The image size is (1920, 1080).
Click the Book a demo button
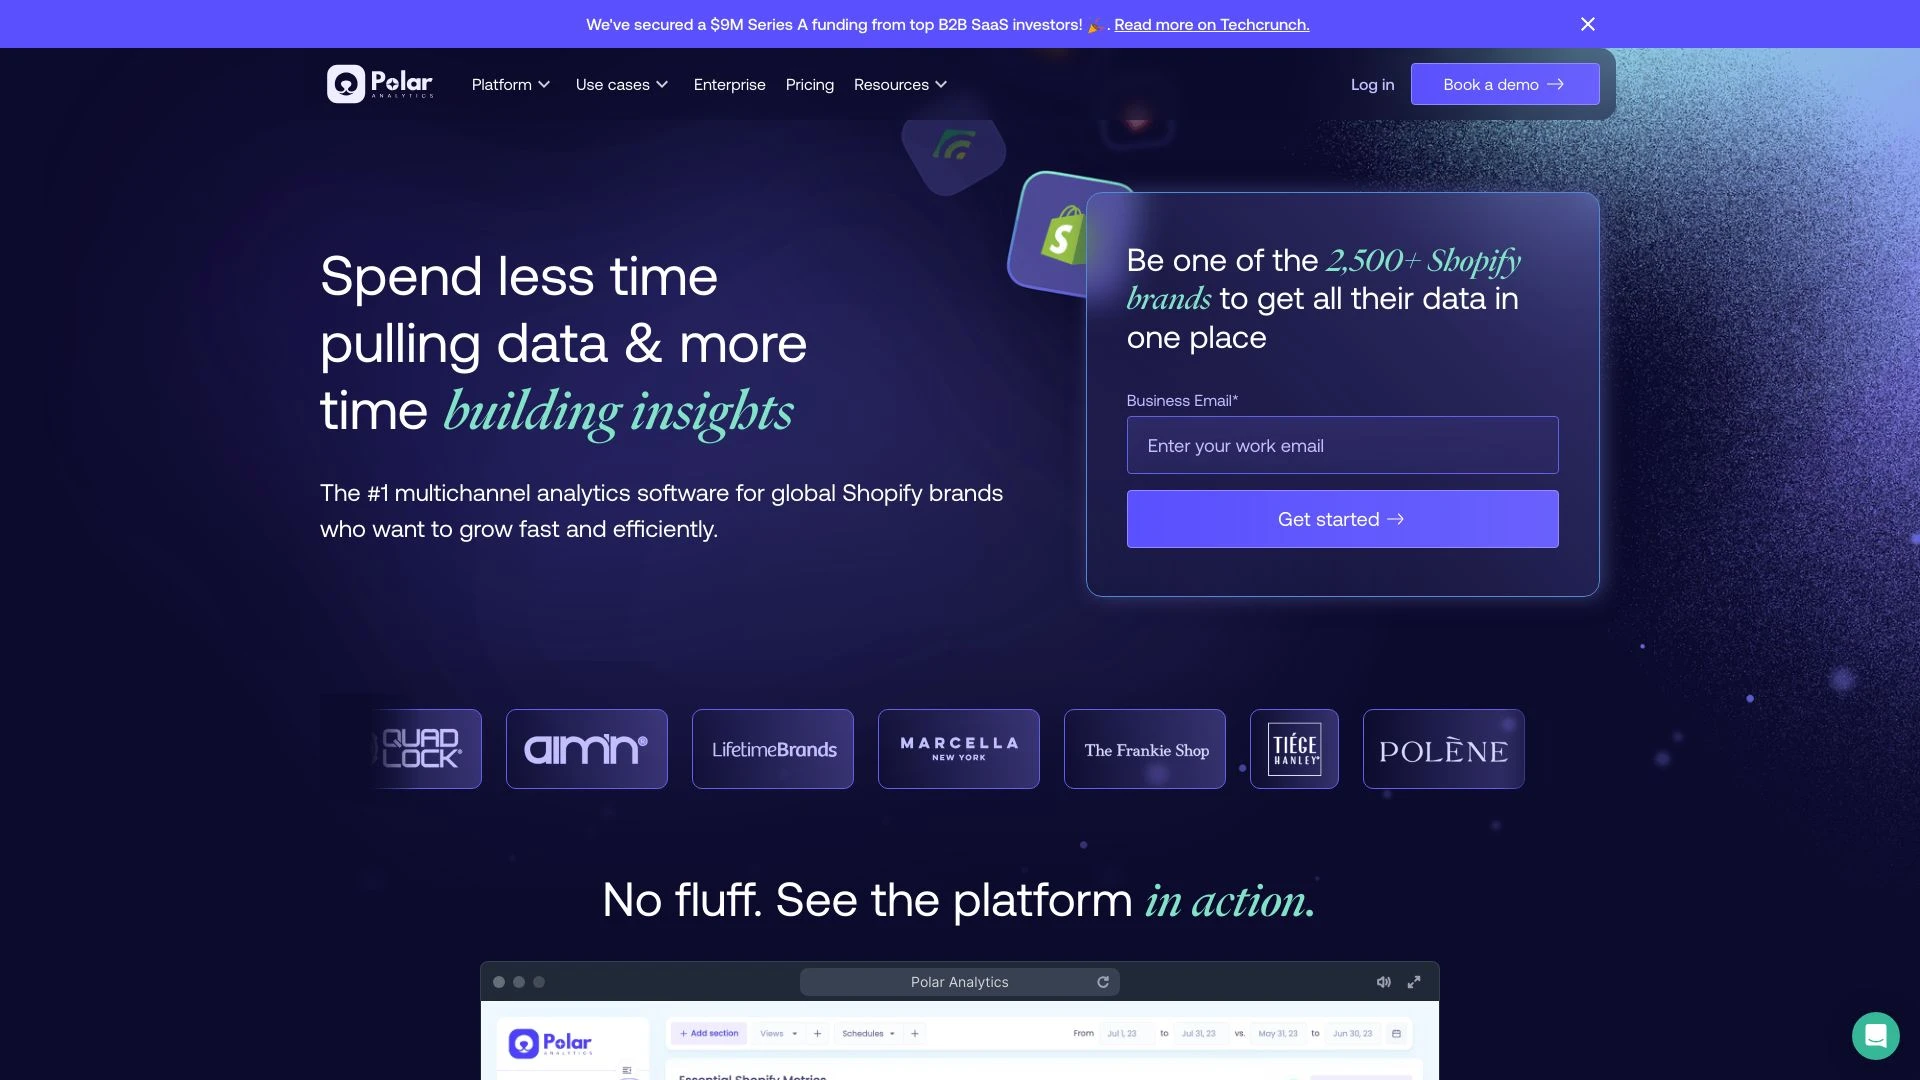pyautogui.click(x=1503, y=83)
